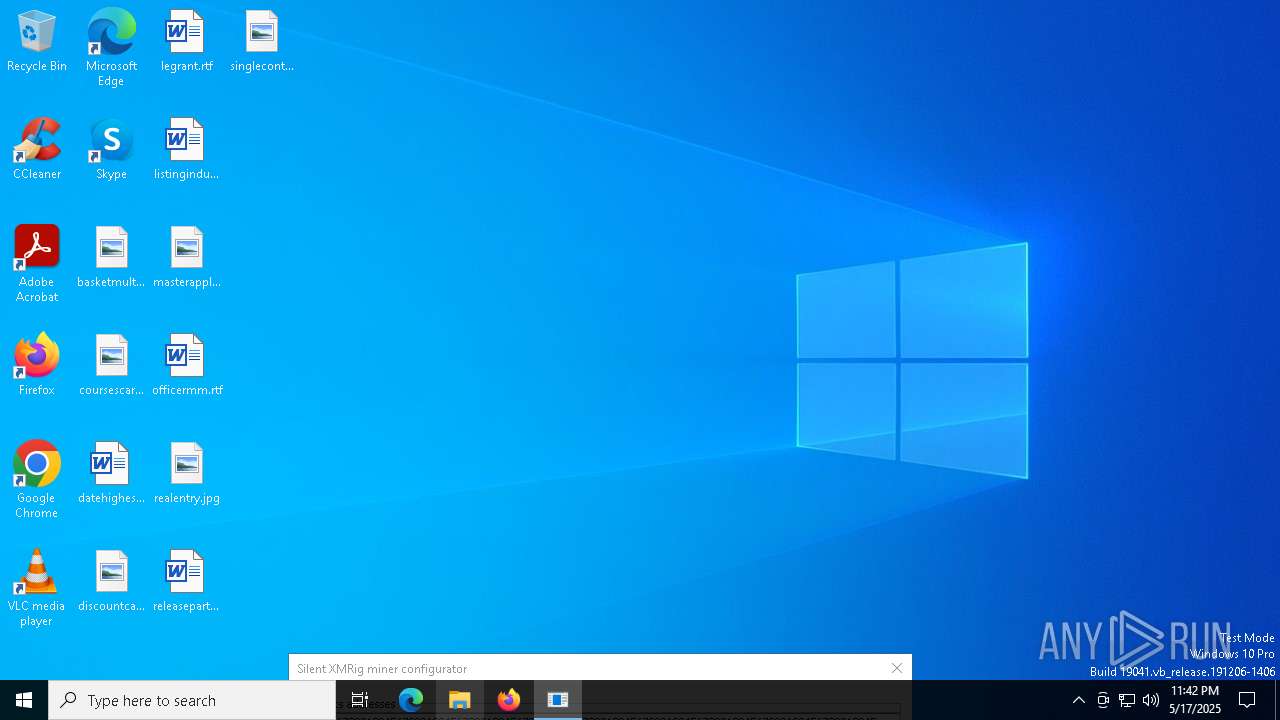Open the network status tray icon
This screenshot has width=1280, height=720.
1127,700
